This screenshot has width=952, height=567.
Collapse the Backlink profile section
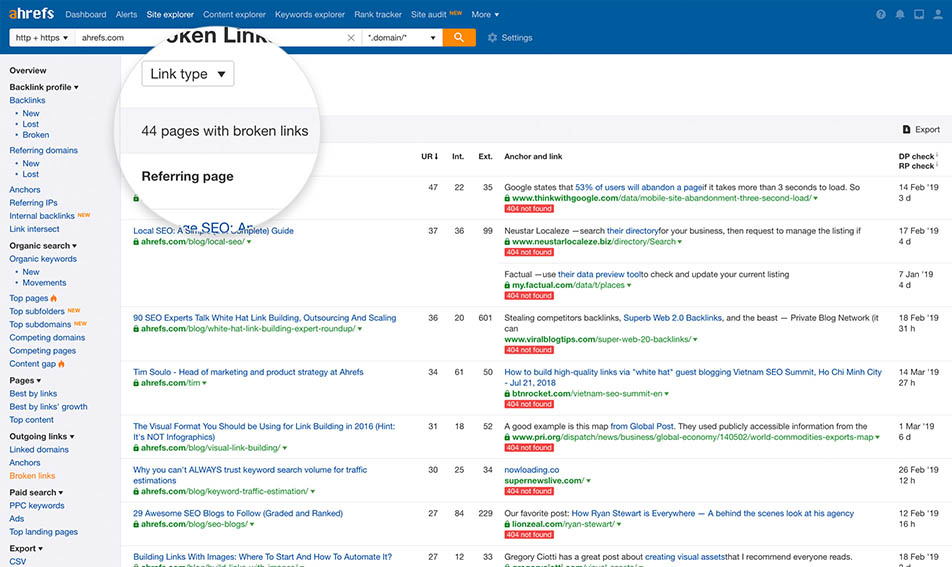click(x=44, y=87)
